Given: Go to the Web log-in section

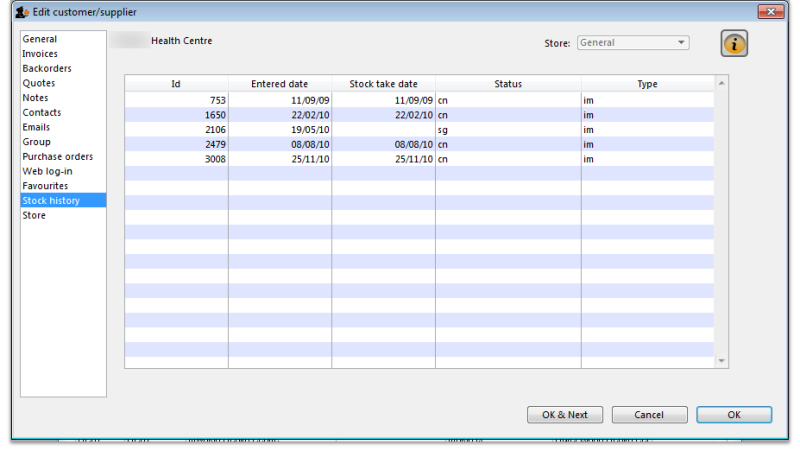Looking at the screenshot, I should (47, 172).
